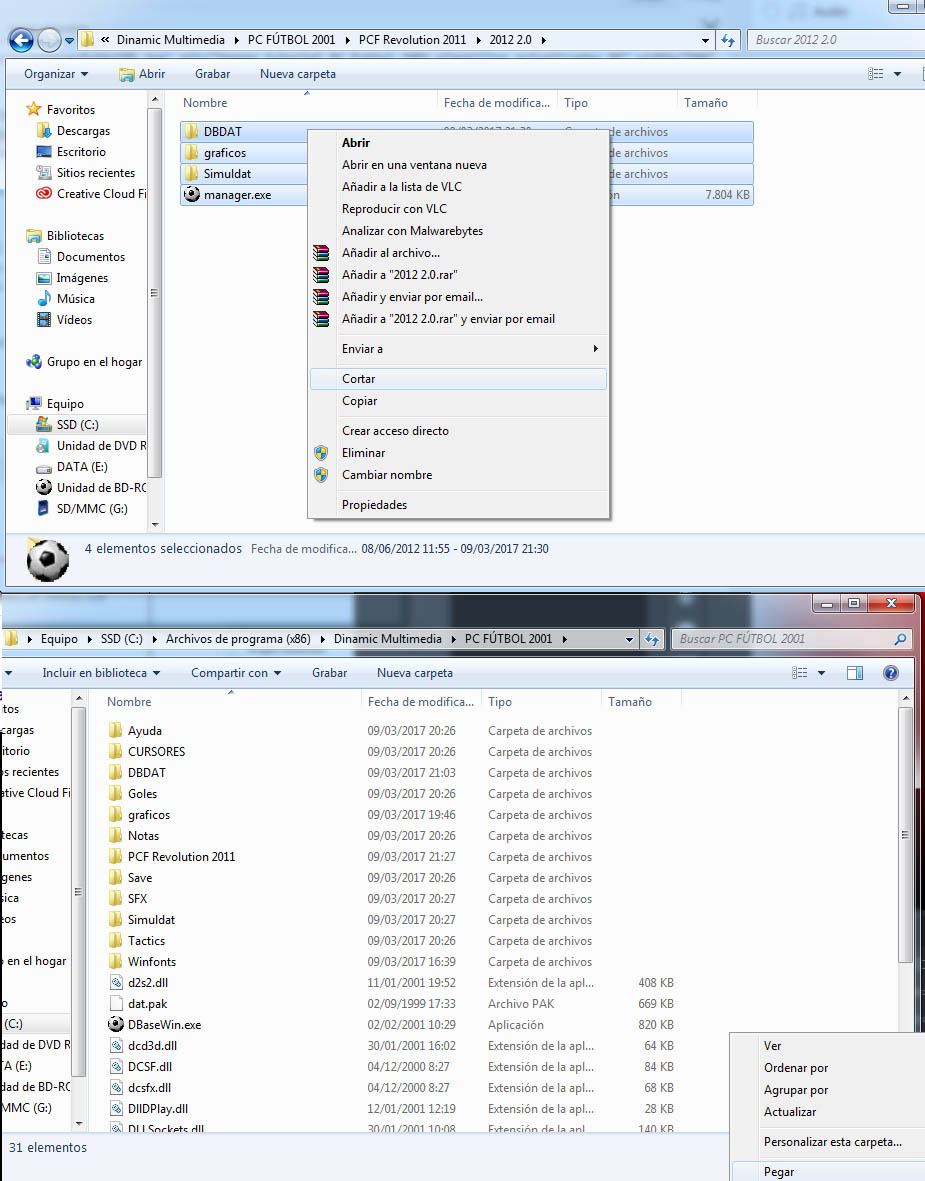
Task: Select Winfonts folder in bottom list
Action: pos(151,962)
